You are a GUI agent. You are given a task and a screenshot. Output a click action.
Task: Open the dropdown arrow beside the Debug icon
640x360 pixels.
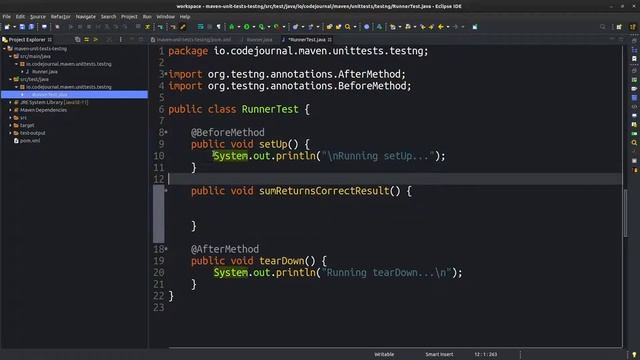239,27
